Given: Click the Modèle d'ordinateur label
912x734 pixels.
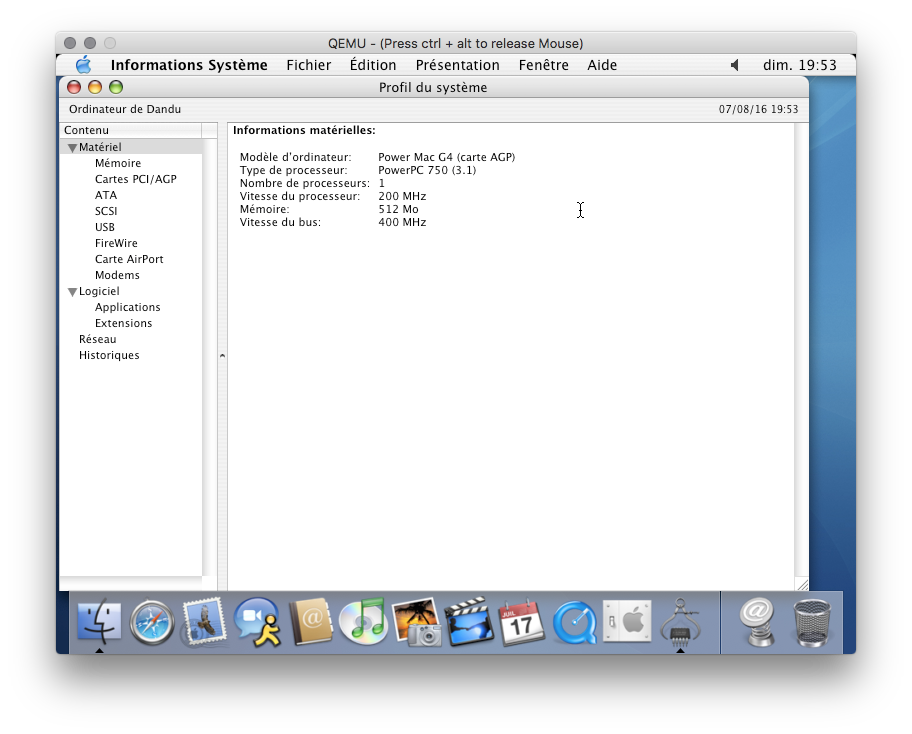Looking at the screenshot, I should 295,157.
